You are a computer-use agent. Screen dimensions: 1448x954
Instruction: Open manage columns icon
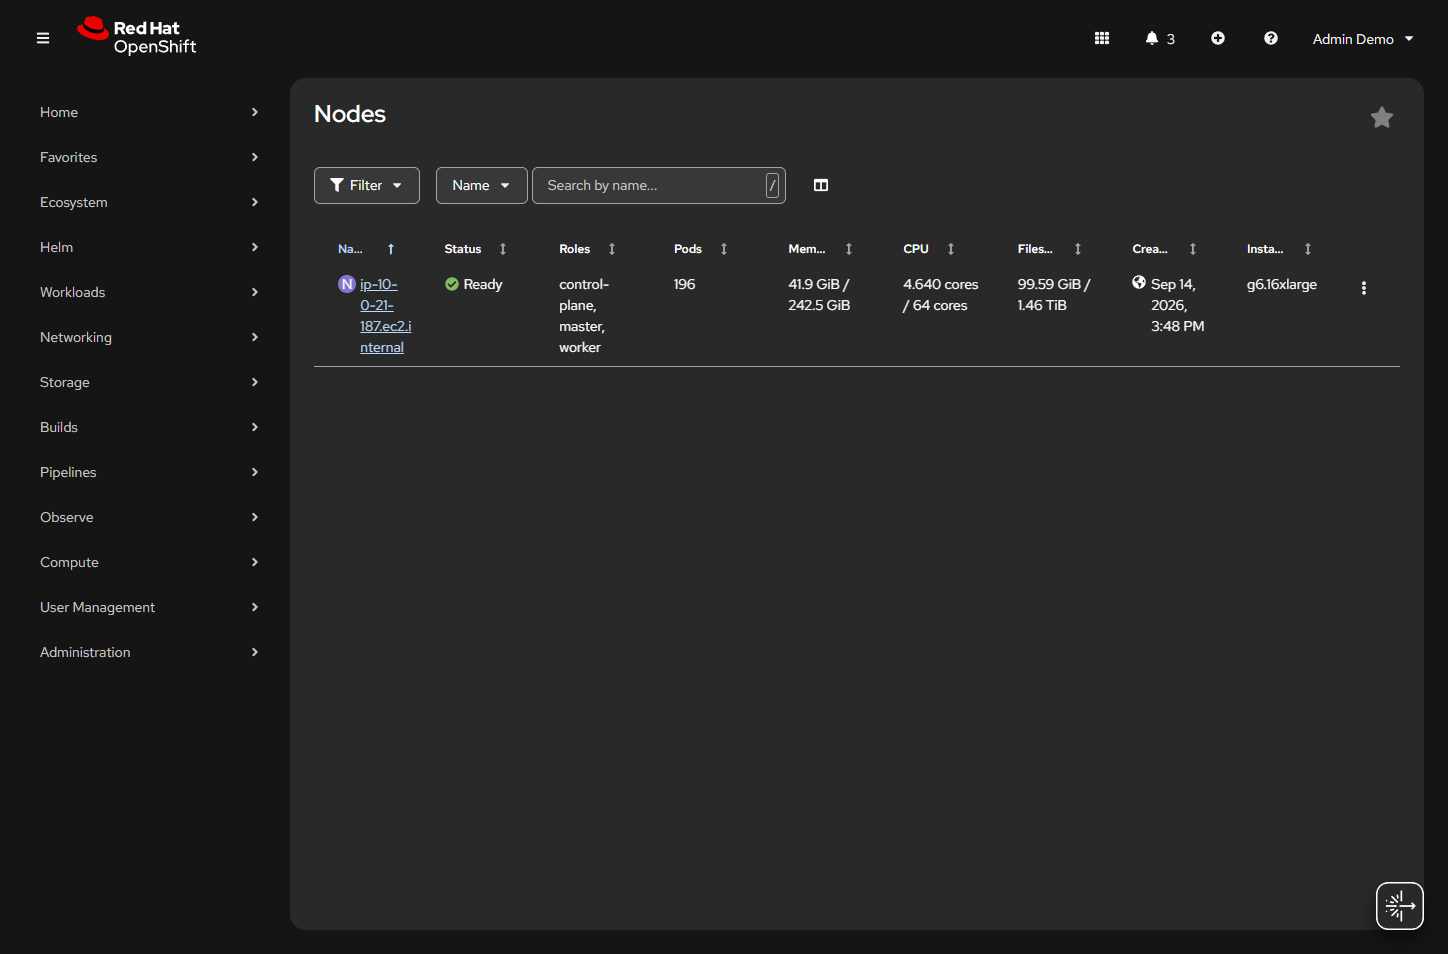(821, 185)
